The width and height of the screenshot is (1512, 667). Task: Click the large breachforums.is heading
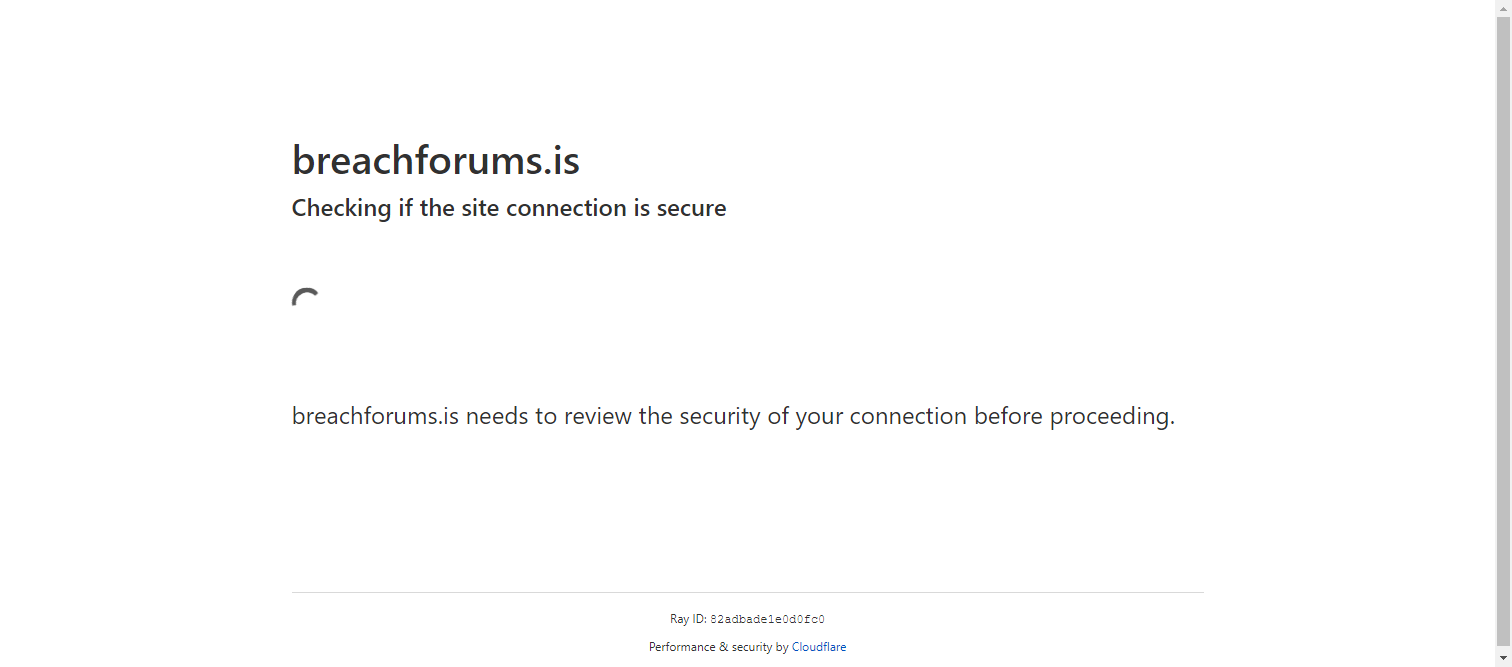(436, 160)
